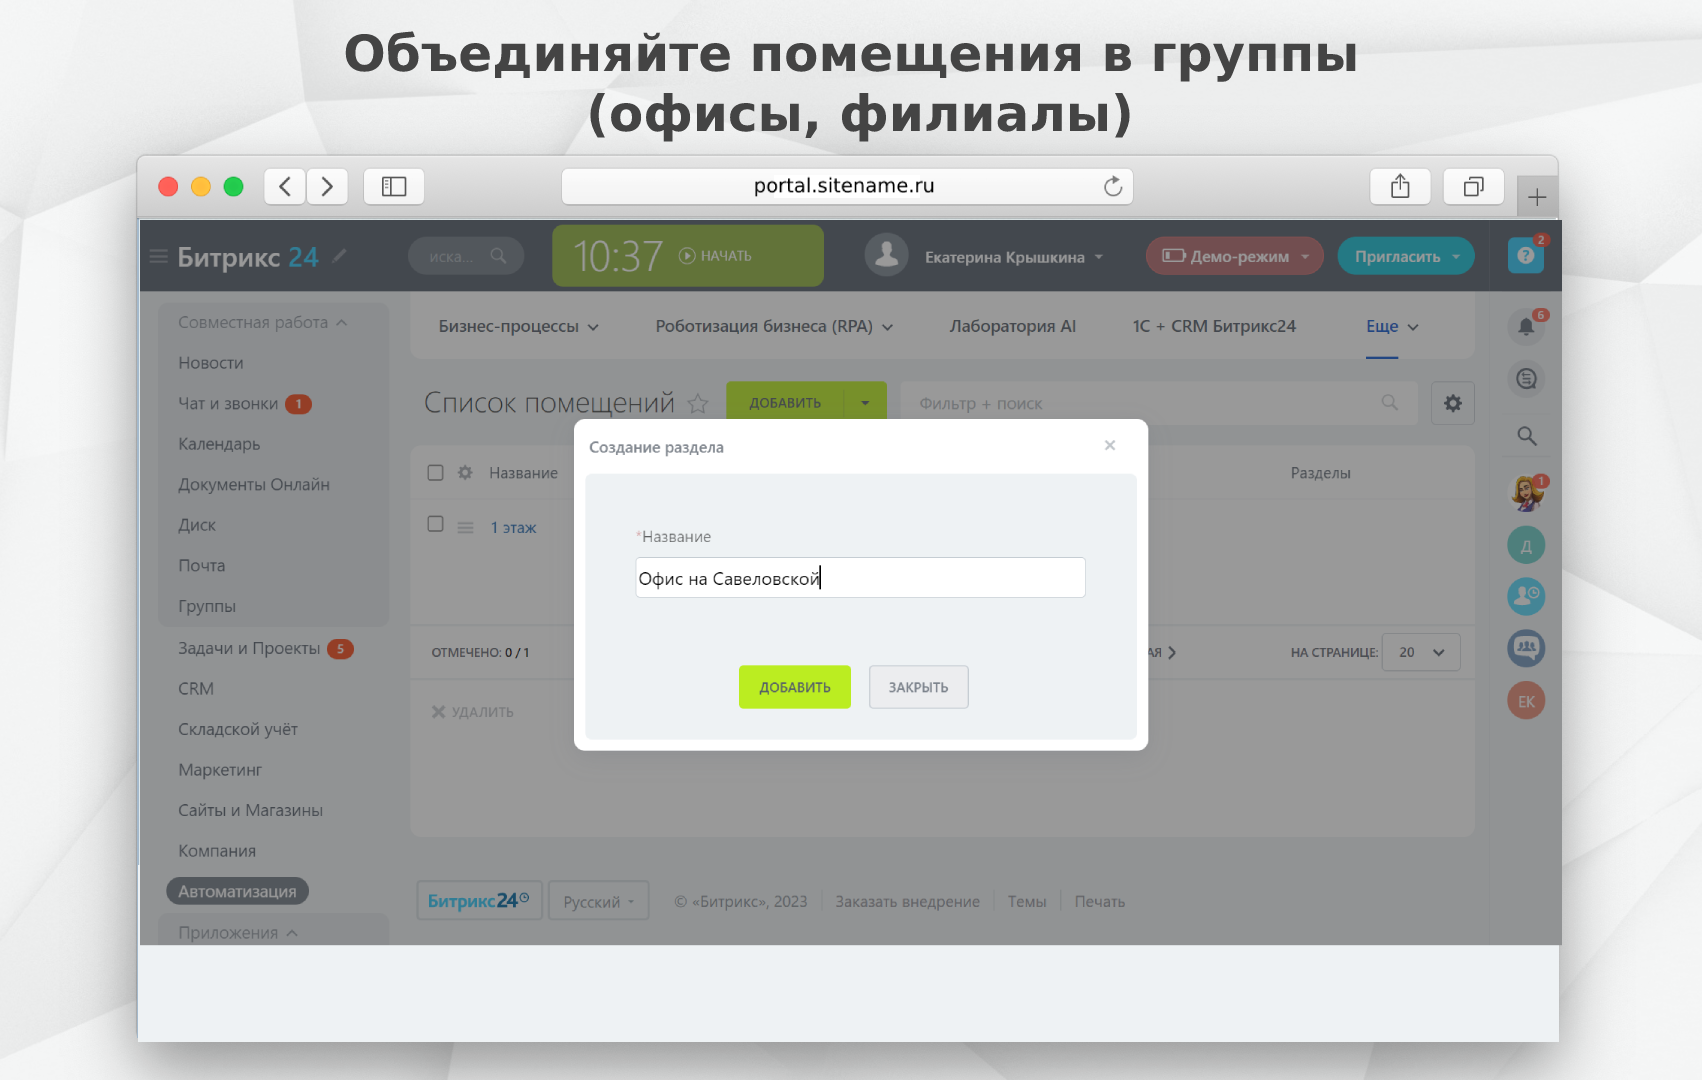Open list settings gear button
This screenshot has width=1702, height=1080.
[x=1452, y=403]
